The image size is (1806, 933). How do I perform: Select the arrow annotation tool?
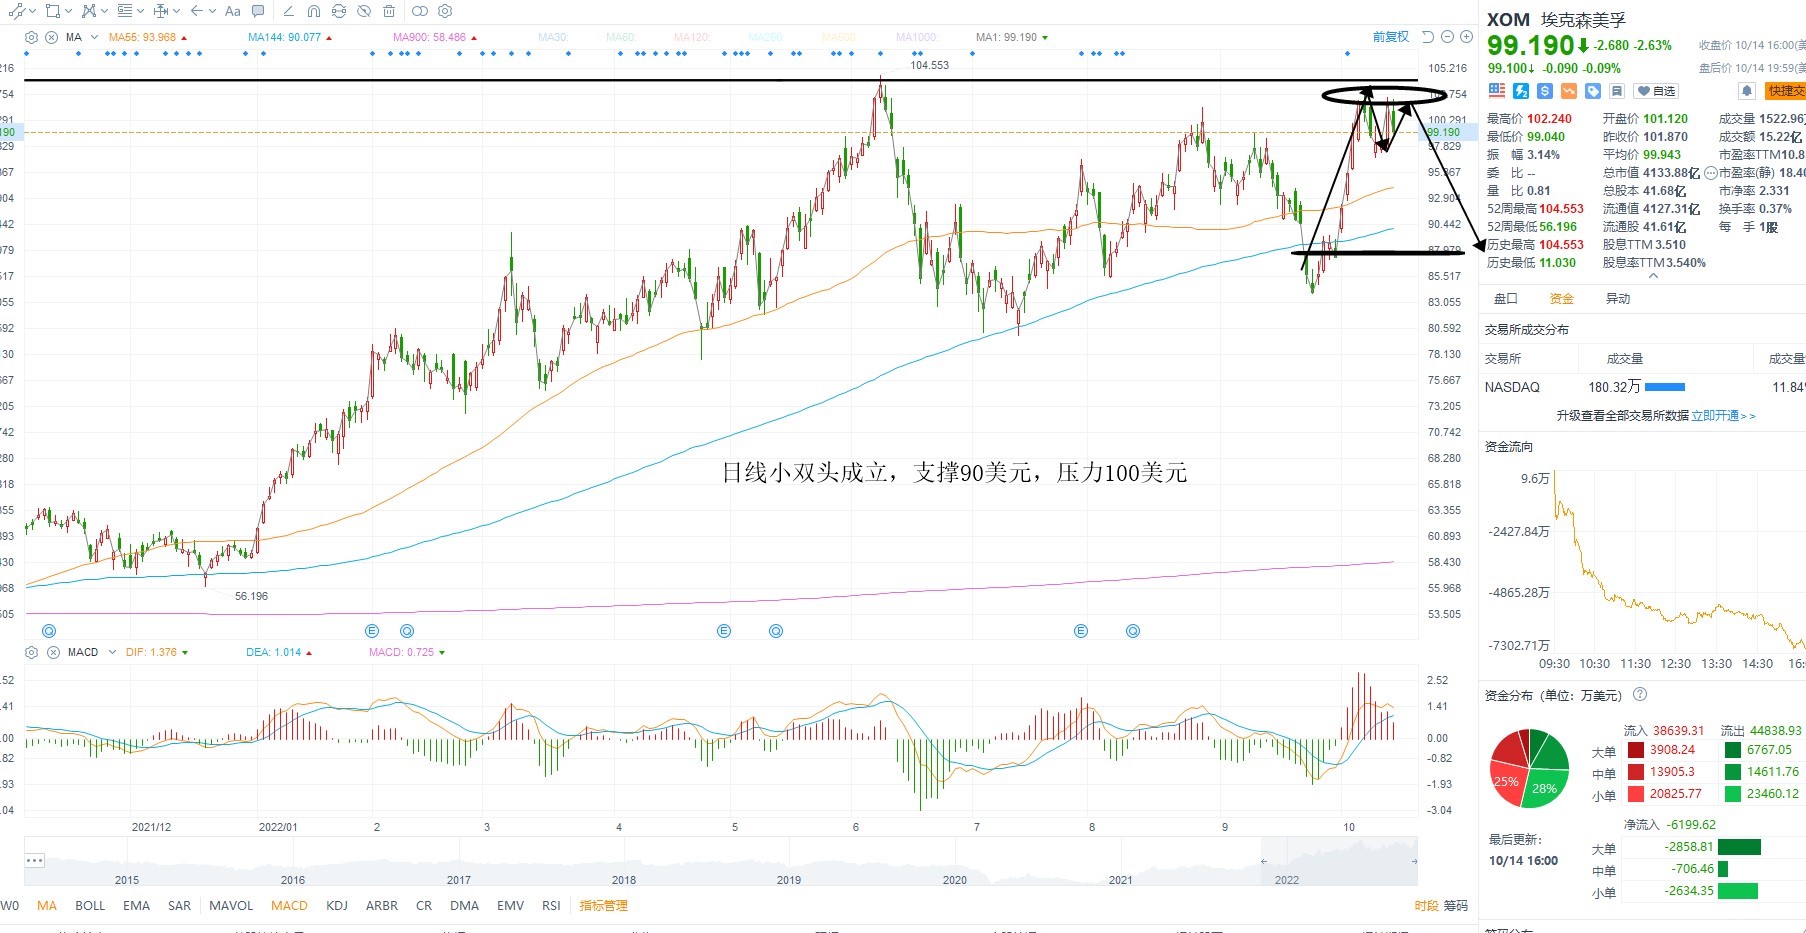(197, 11)
